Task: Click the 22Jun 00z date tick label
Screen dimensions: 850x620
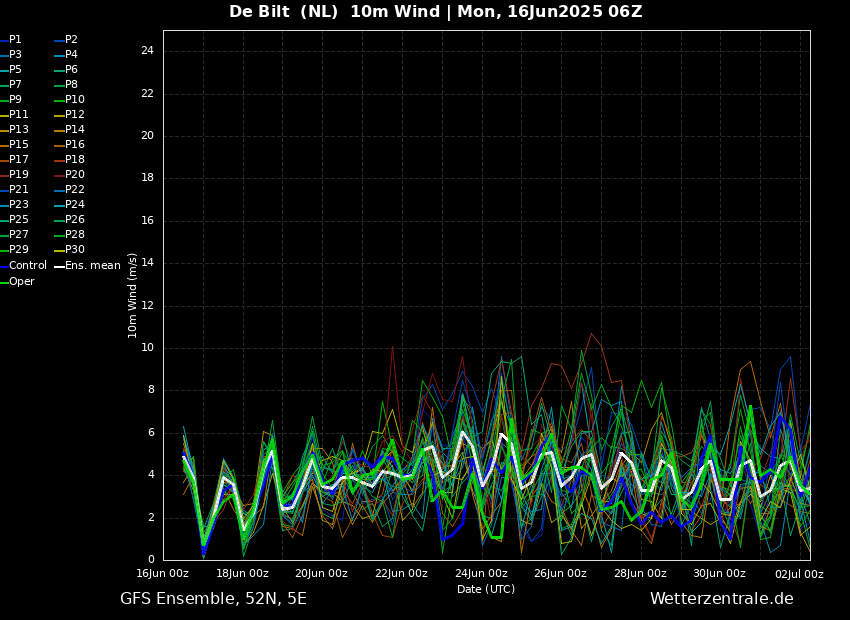Action: (401, 574)
